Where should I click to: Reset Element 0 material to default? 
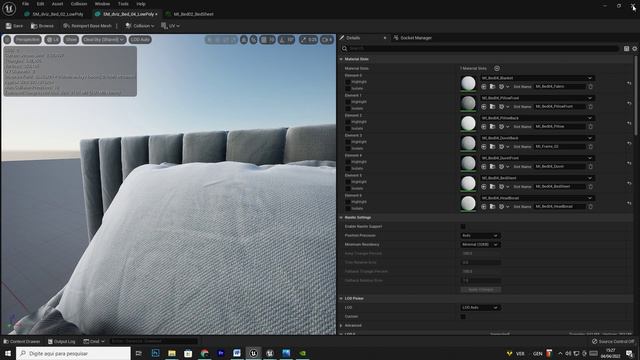629,83
